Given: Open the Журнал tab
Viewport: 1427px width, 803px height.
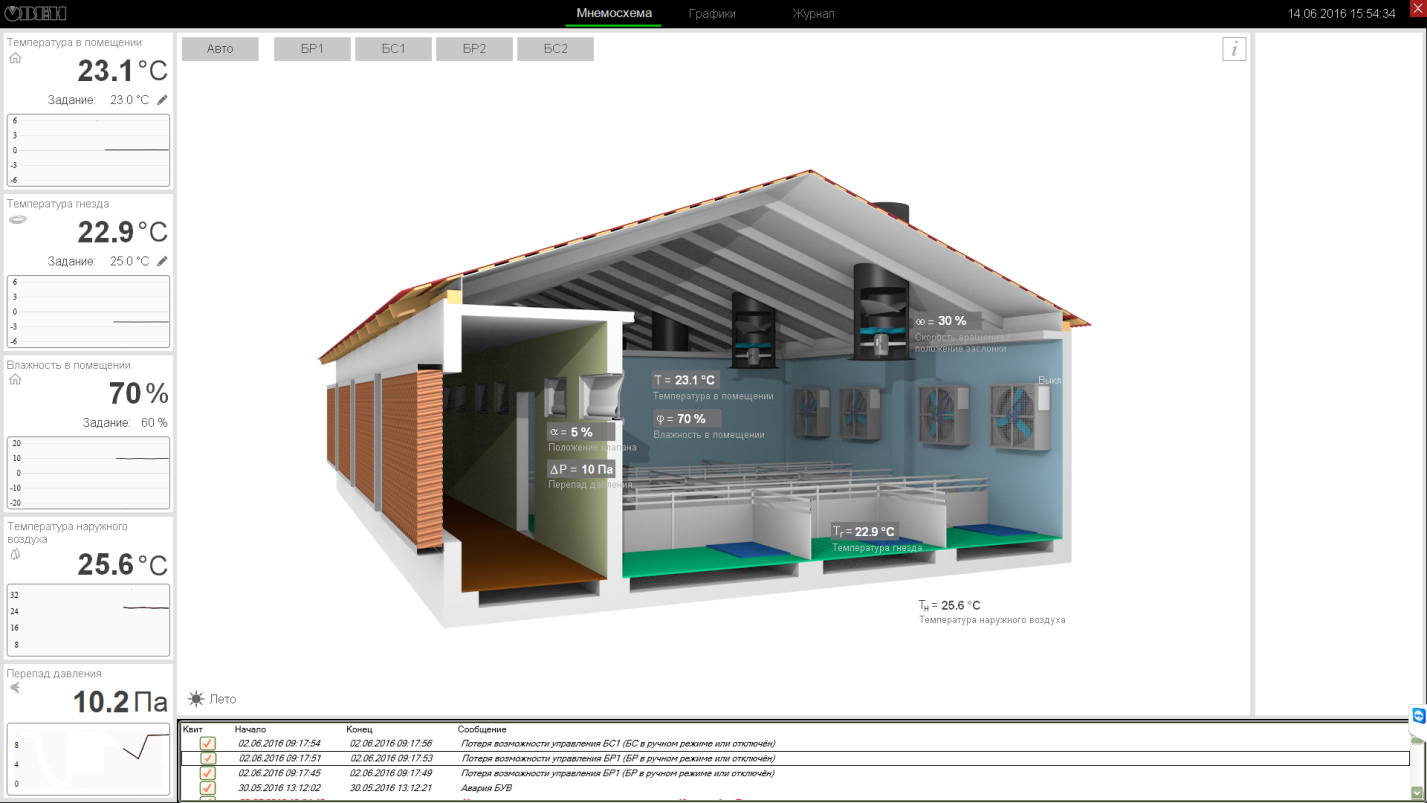Looking at the screenshot, I should [813, 14].
